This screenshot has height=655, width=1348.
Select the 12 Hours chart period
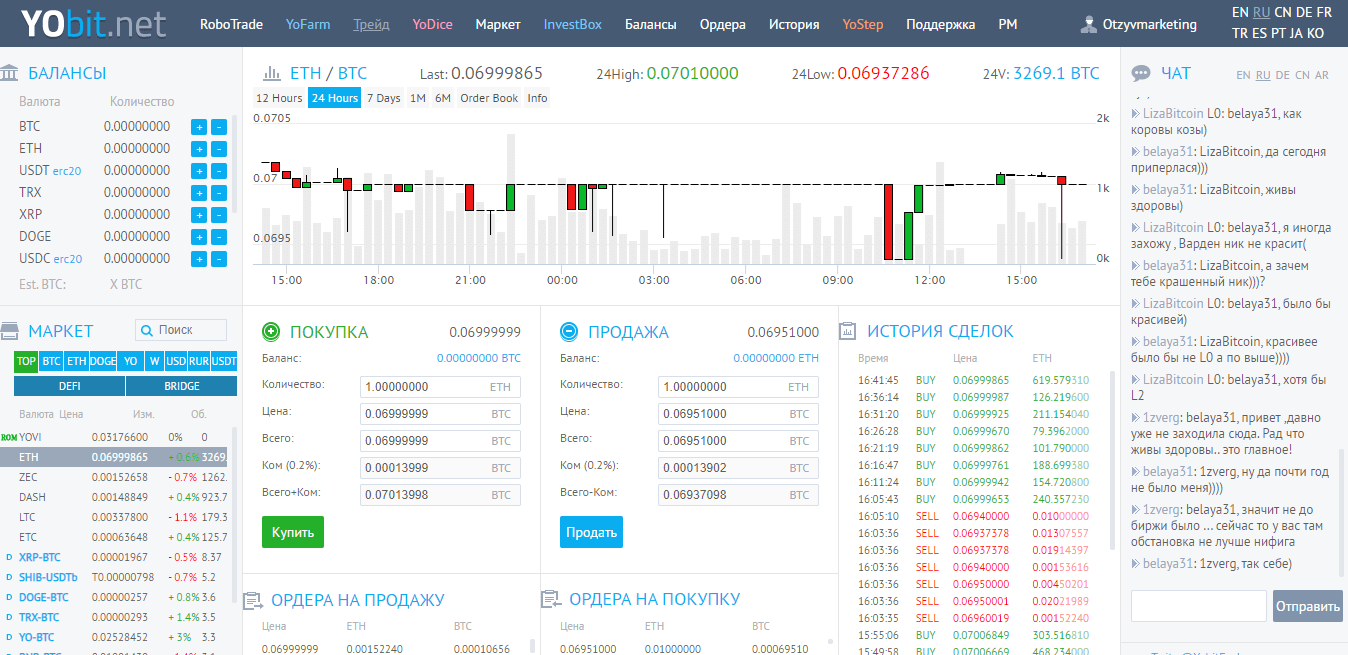tap(279, 98)
